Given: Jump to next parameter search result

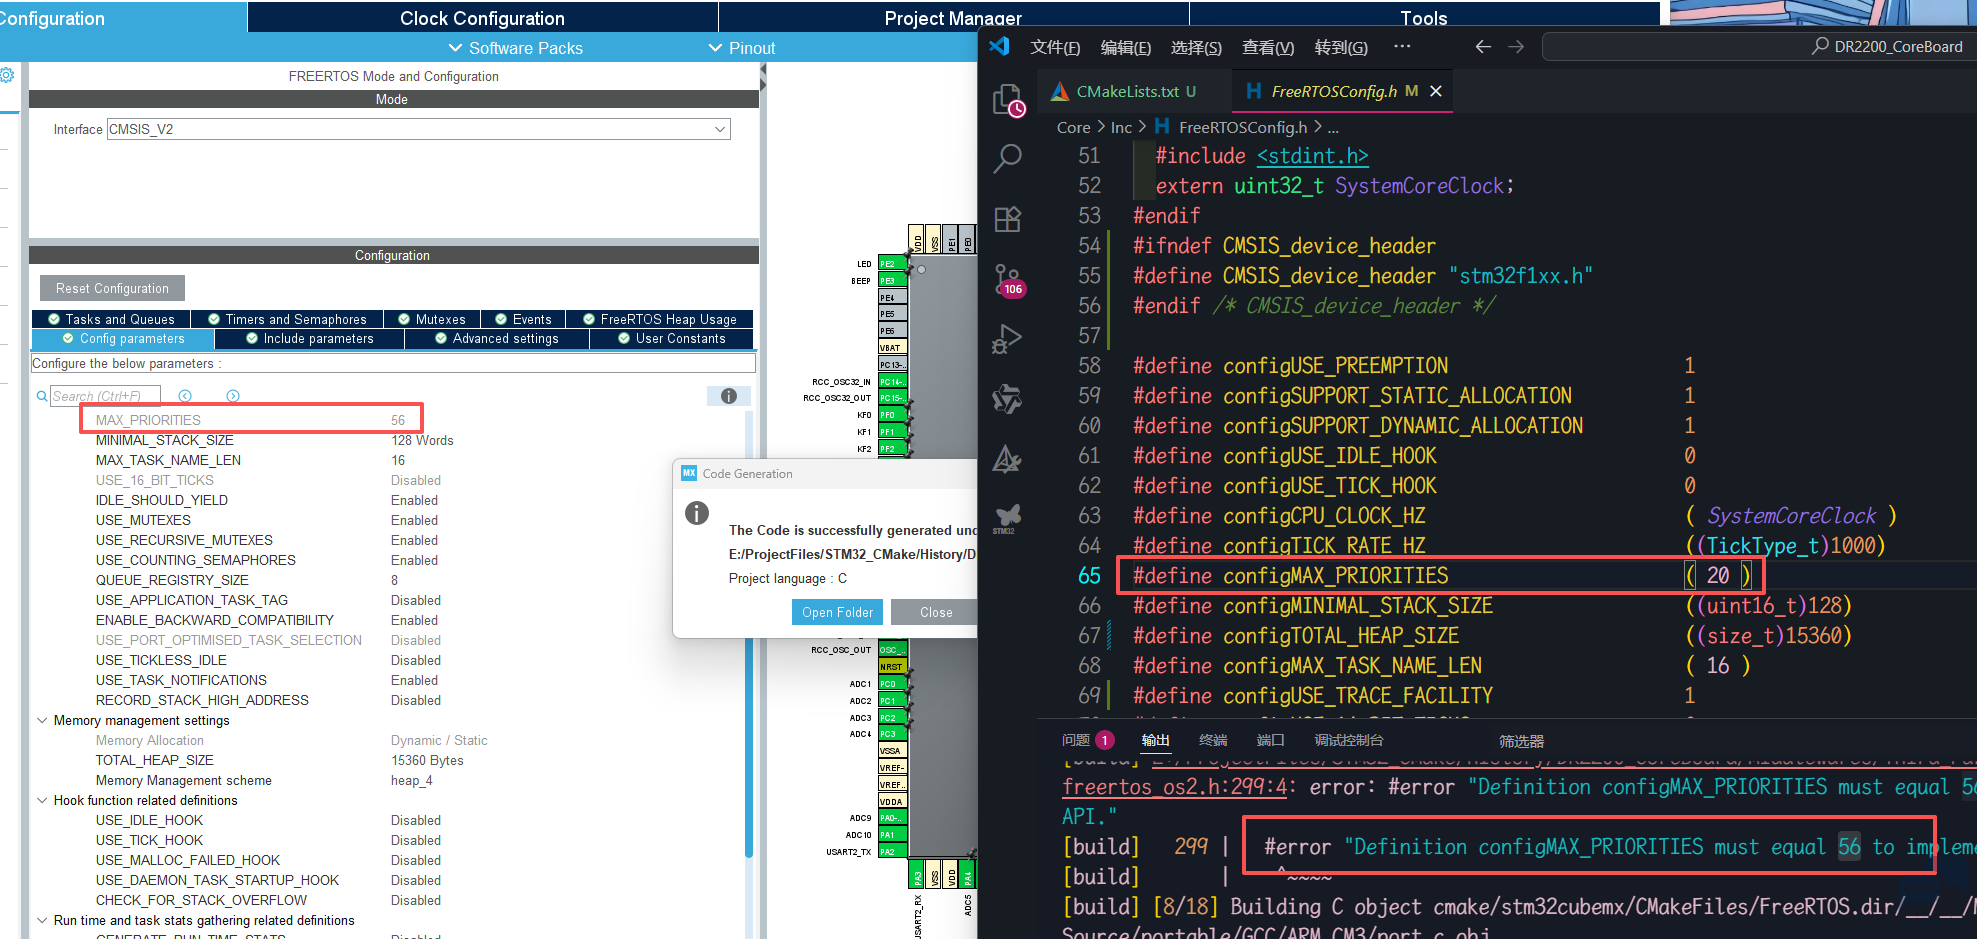Looking at the screenshot, I should (233, 396).
